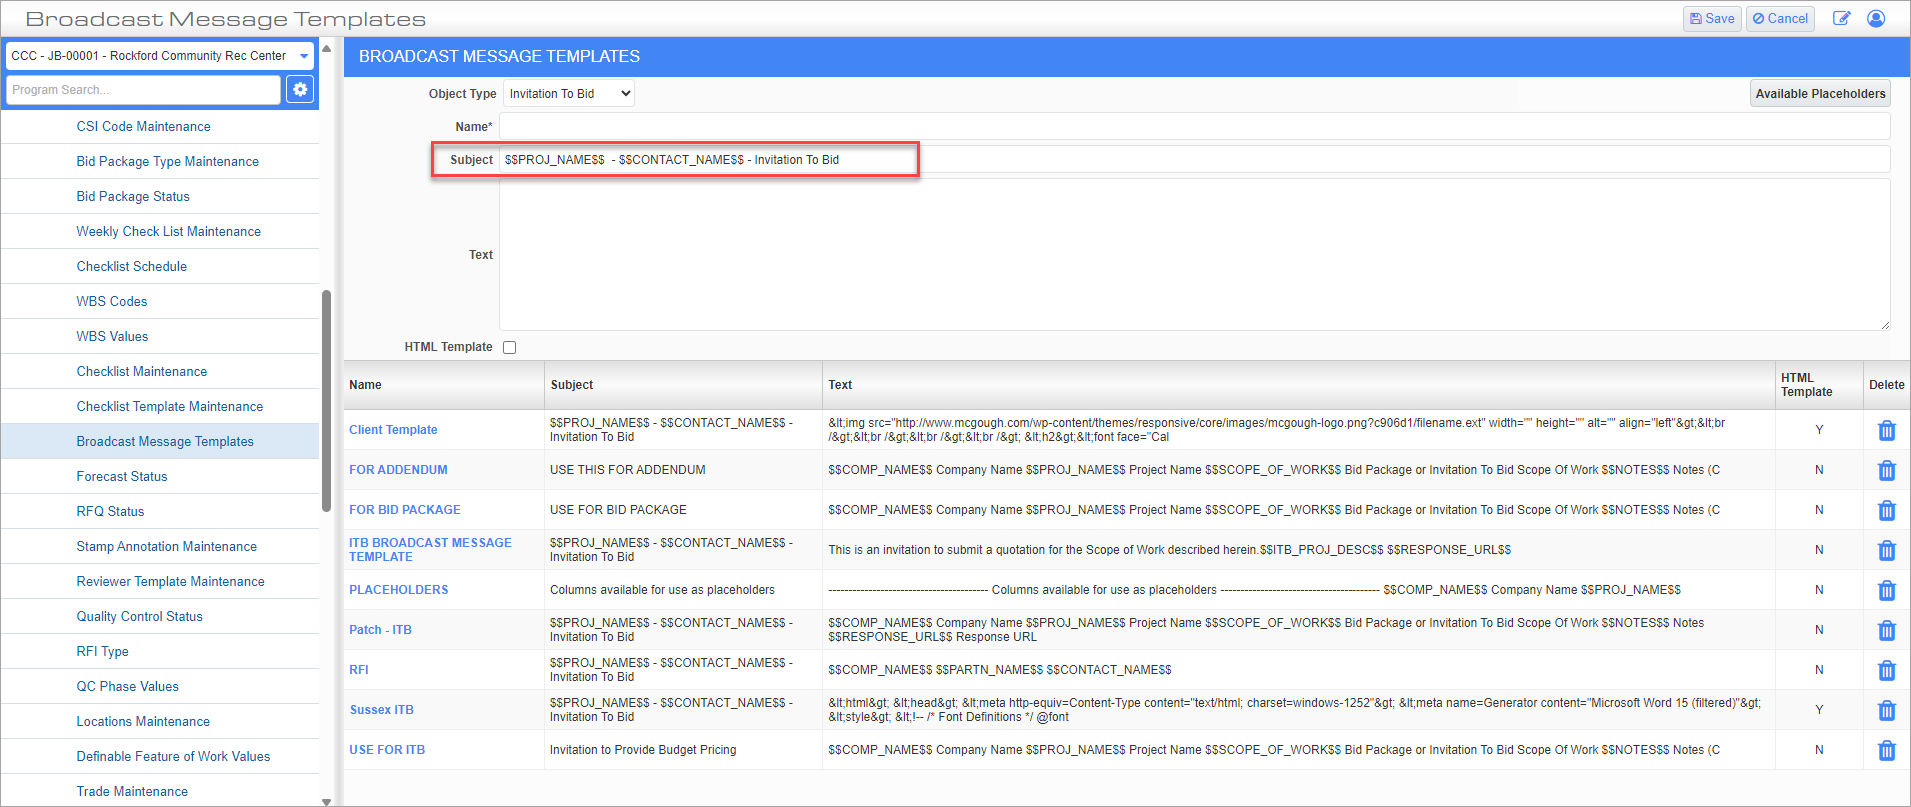Open WBS Codes
This screenshot has width=1911, height=807.
[x=111, y=301]
